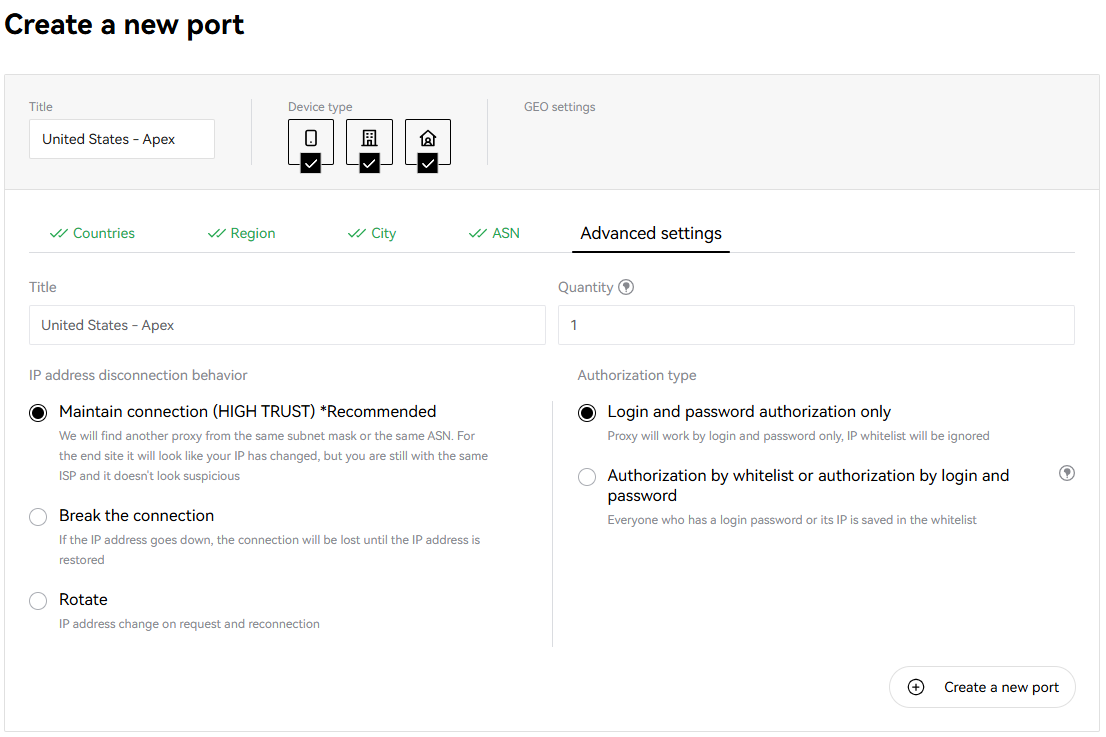Open help icon beside whitelist authorization option
The width and height of the screenshot is (1106, 737).
[1066, 473]
